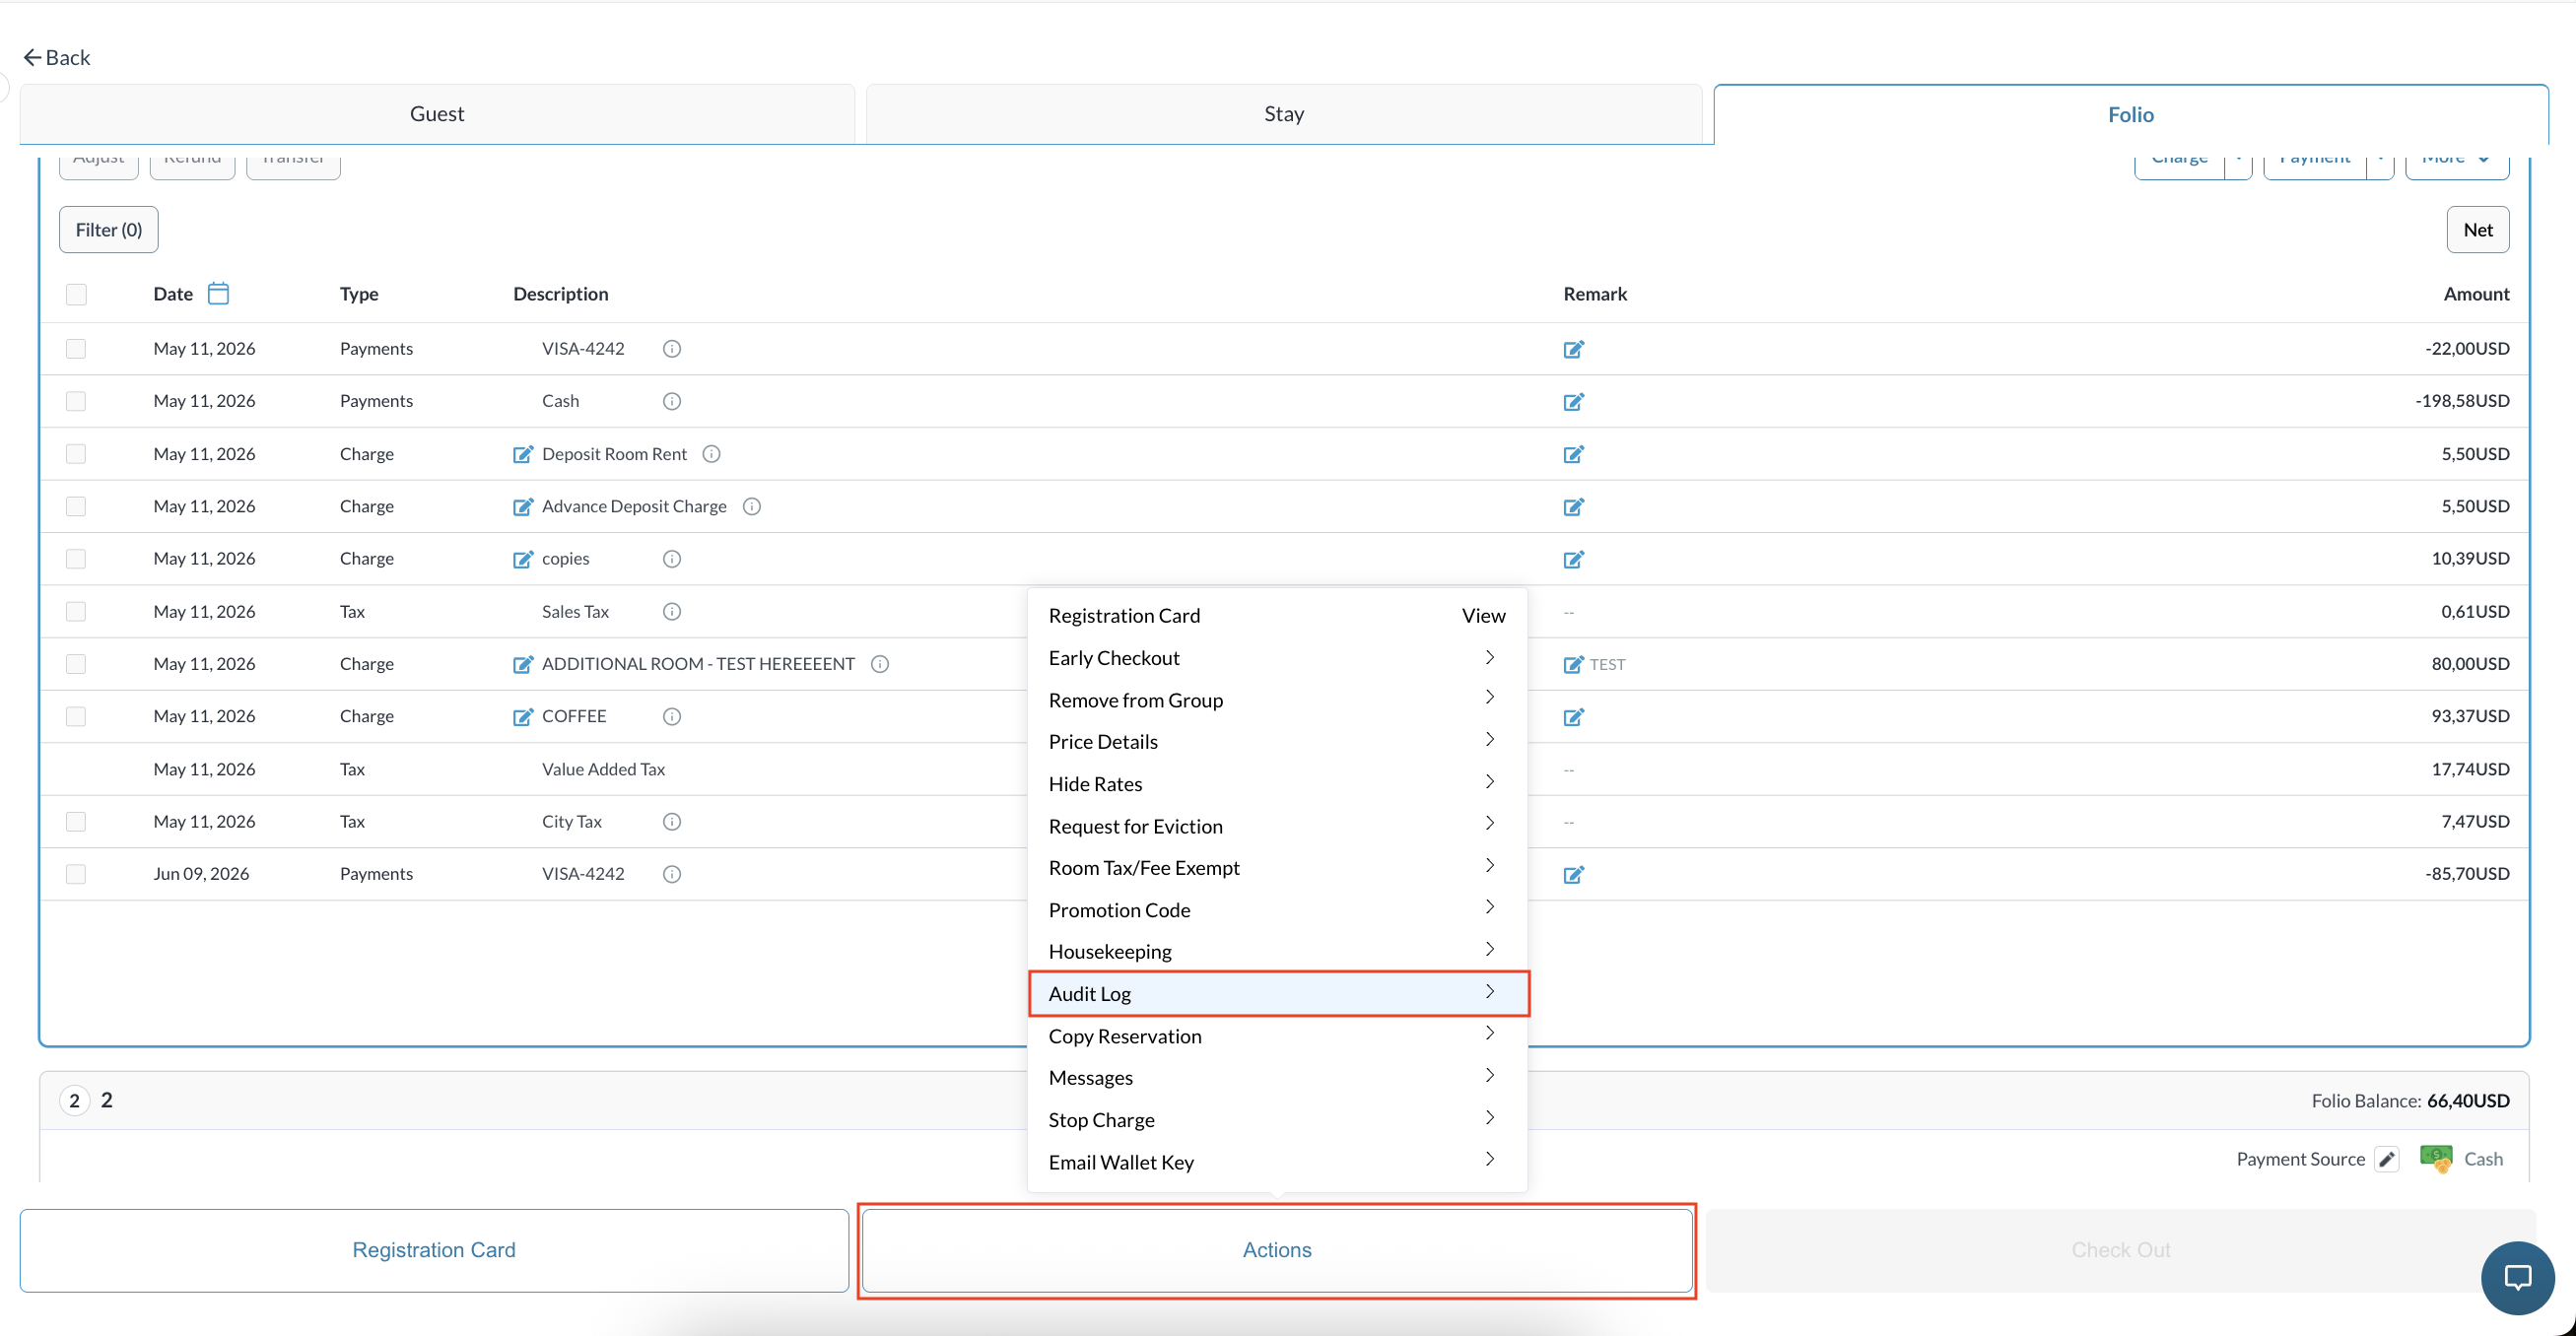The image size is (2576, 1336).
Task: Expand Housekeeping option
Action: tap(1278, 951)
